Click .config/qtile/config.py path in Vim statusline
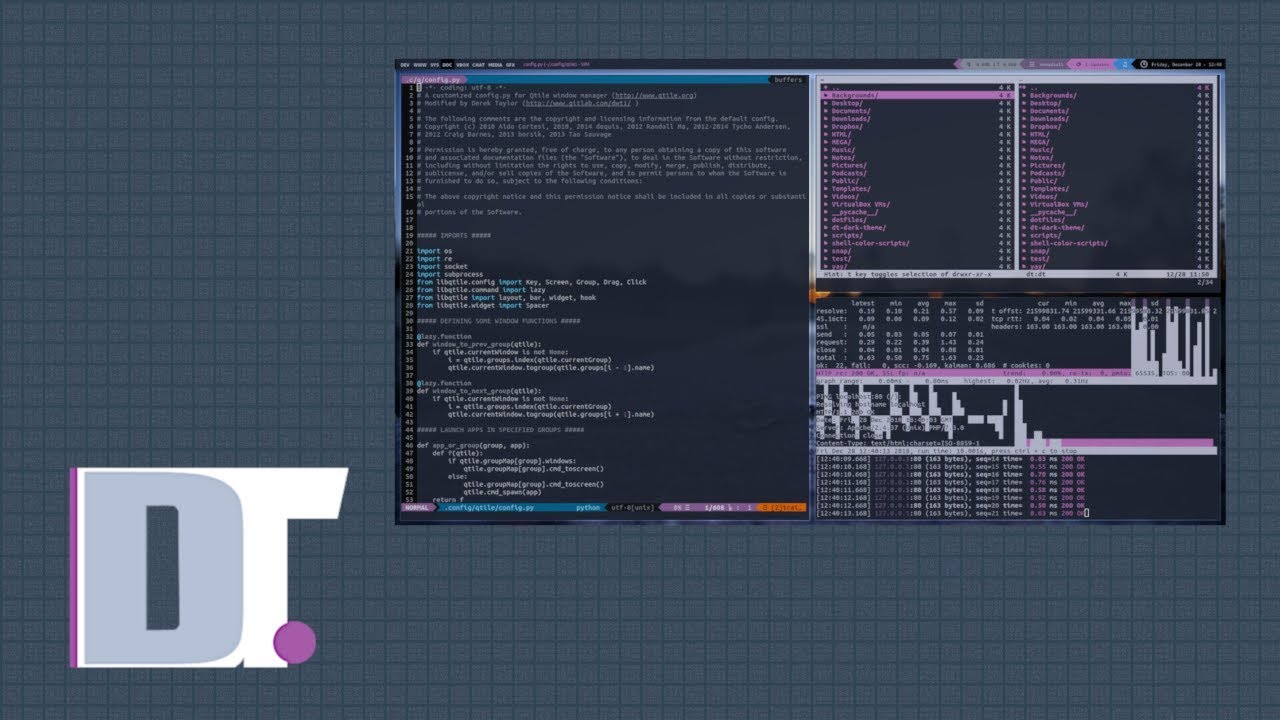Image resolution: width=1280 pixels, height=720 pixels. (487, 507)
